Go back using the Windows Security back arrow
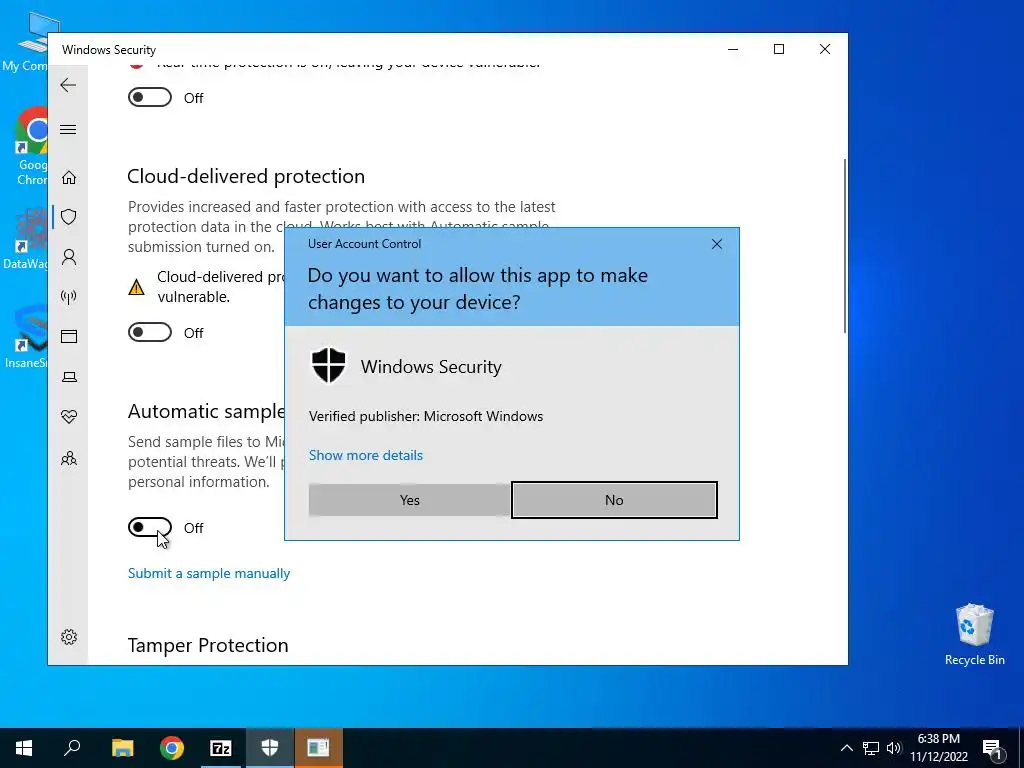Screen dimensions: 1024x768 coord(68,85)
